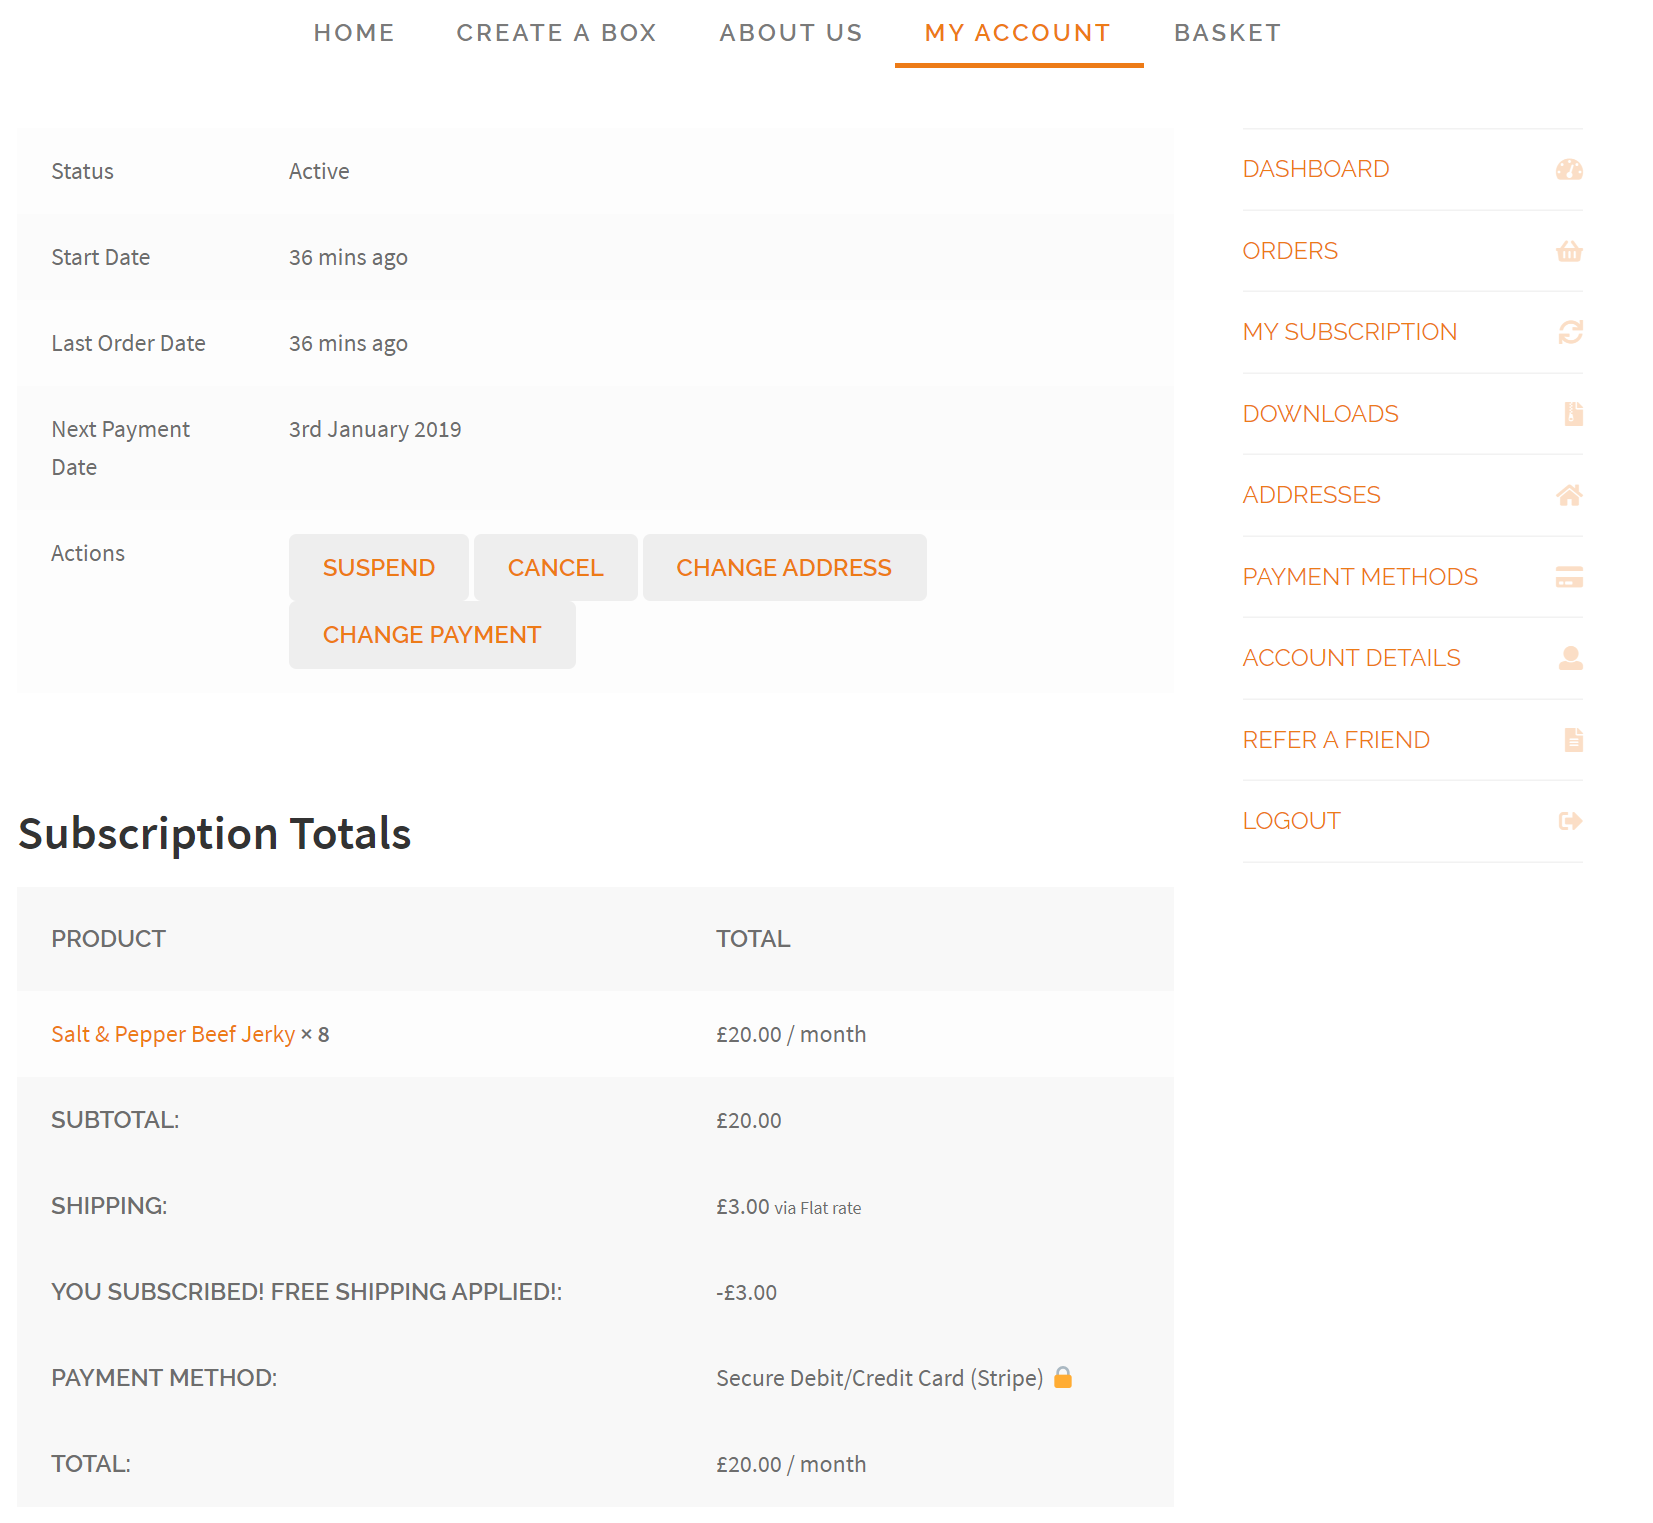This screenshot has height=1523, width=1653.
Task: Click the 'PAYMENT METHOD:' row label
Action: 164,1378
